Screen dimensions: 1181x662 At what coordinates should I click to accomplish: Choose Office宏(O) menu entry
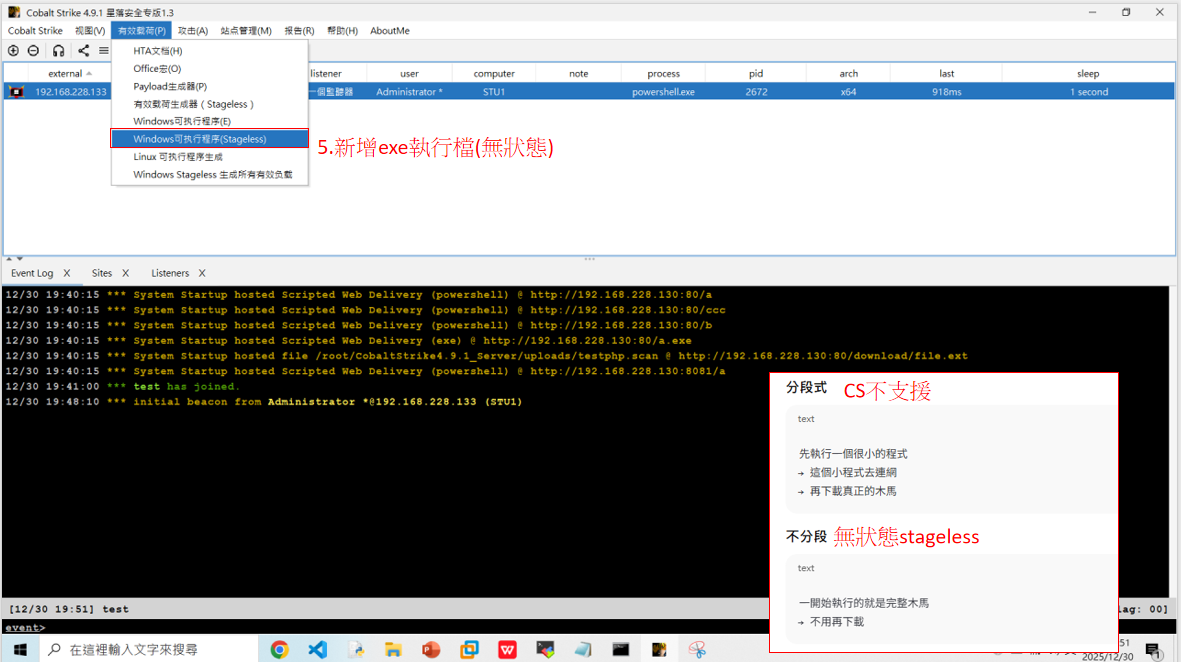coord(209,69)
